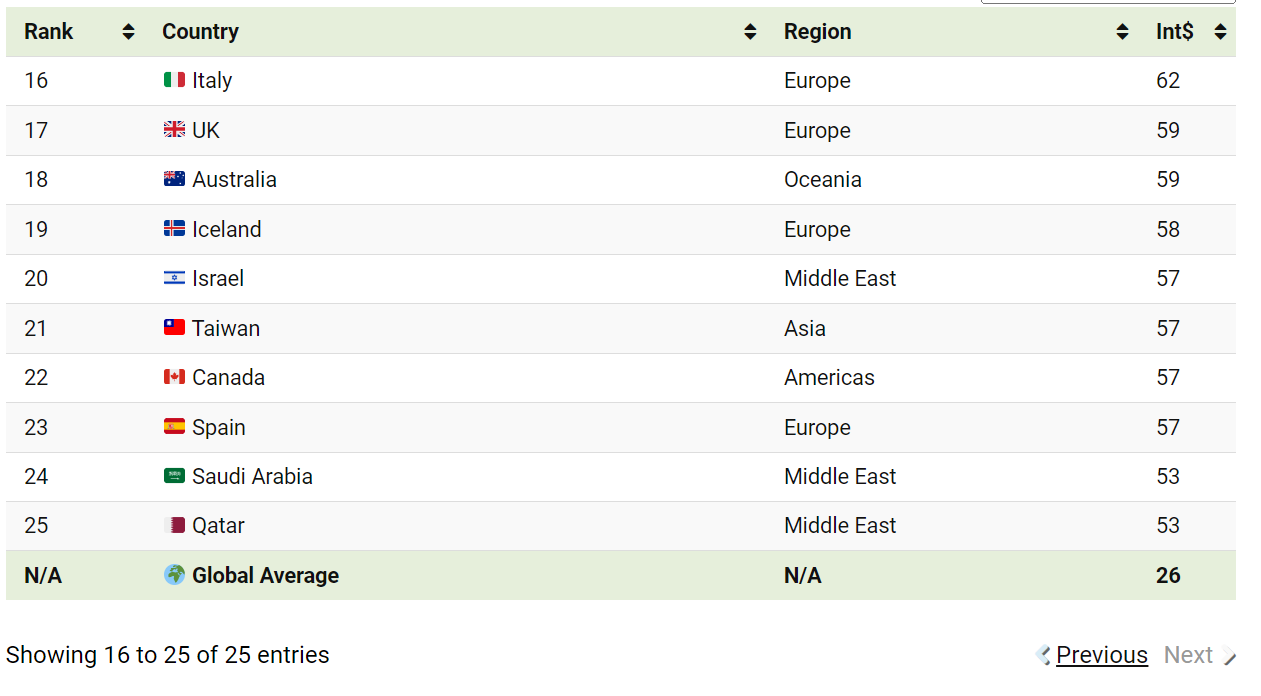The width and height of the screenshot is (1261, 696).
Task: Sort by Int$ column arrows
Action: (x=1220, y=32)
